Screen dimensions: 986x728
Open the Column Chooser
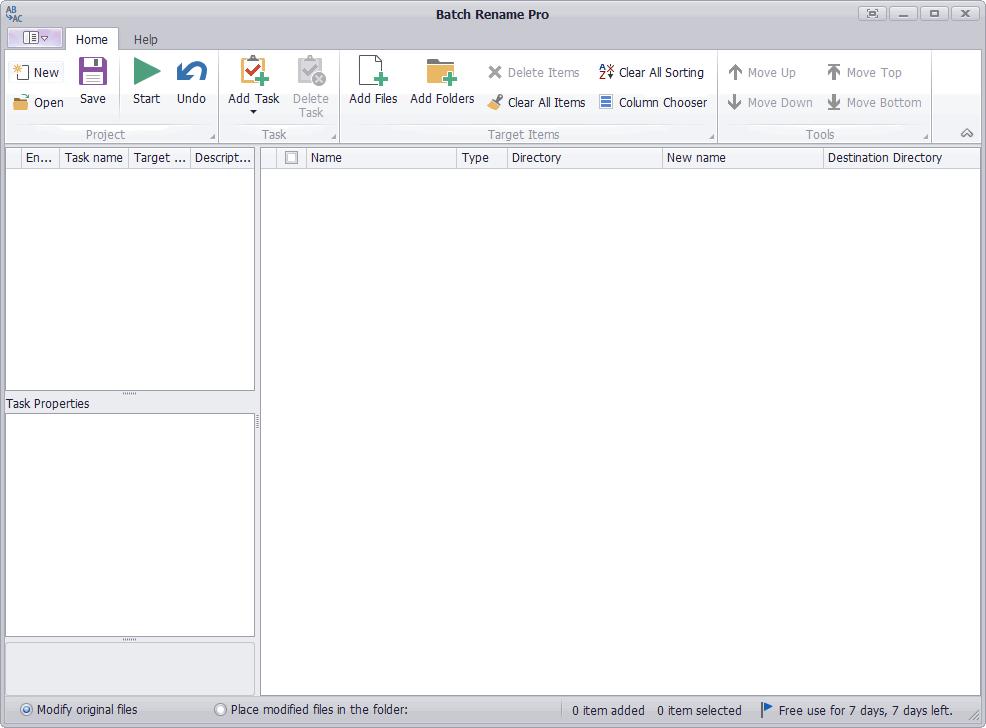pos(653,102)
